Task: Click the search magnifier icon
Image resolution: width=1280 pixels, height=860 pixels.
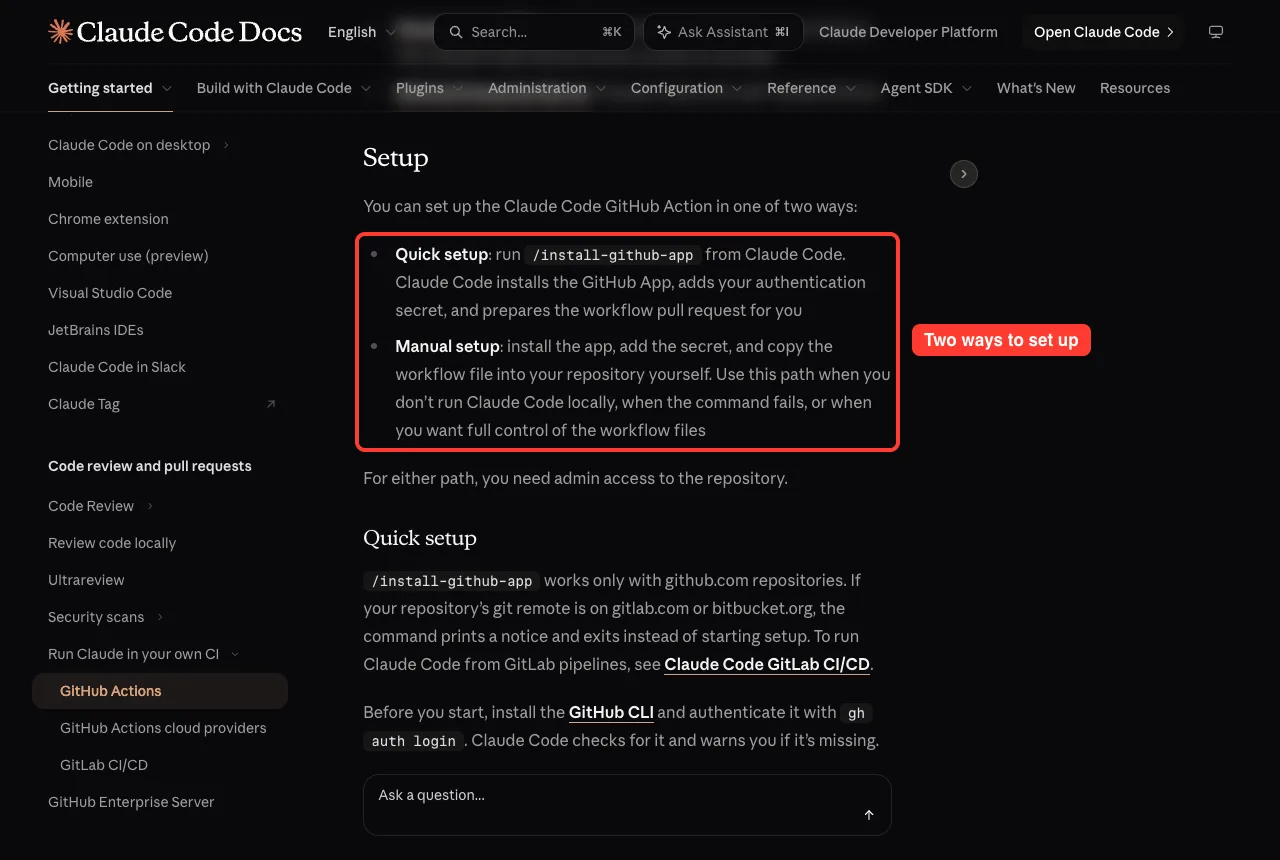Action: click(456, 32)
